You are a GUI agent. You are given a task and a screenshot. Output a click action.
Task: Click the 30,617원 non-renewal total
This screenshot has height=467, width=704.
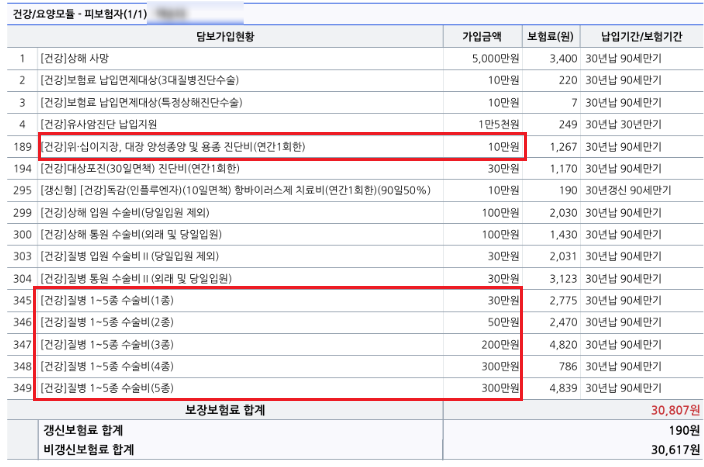click(675, 449)
